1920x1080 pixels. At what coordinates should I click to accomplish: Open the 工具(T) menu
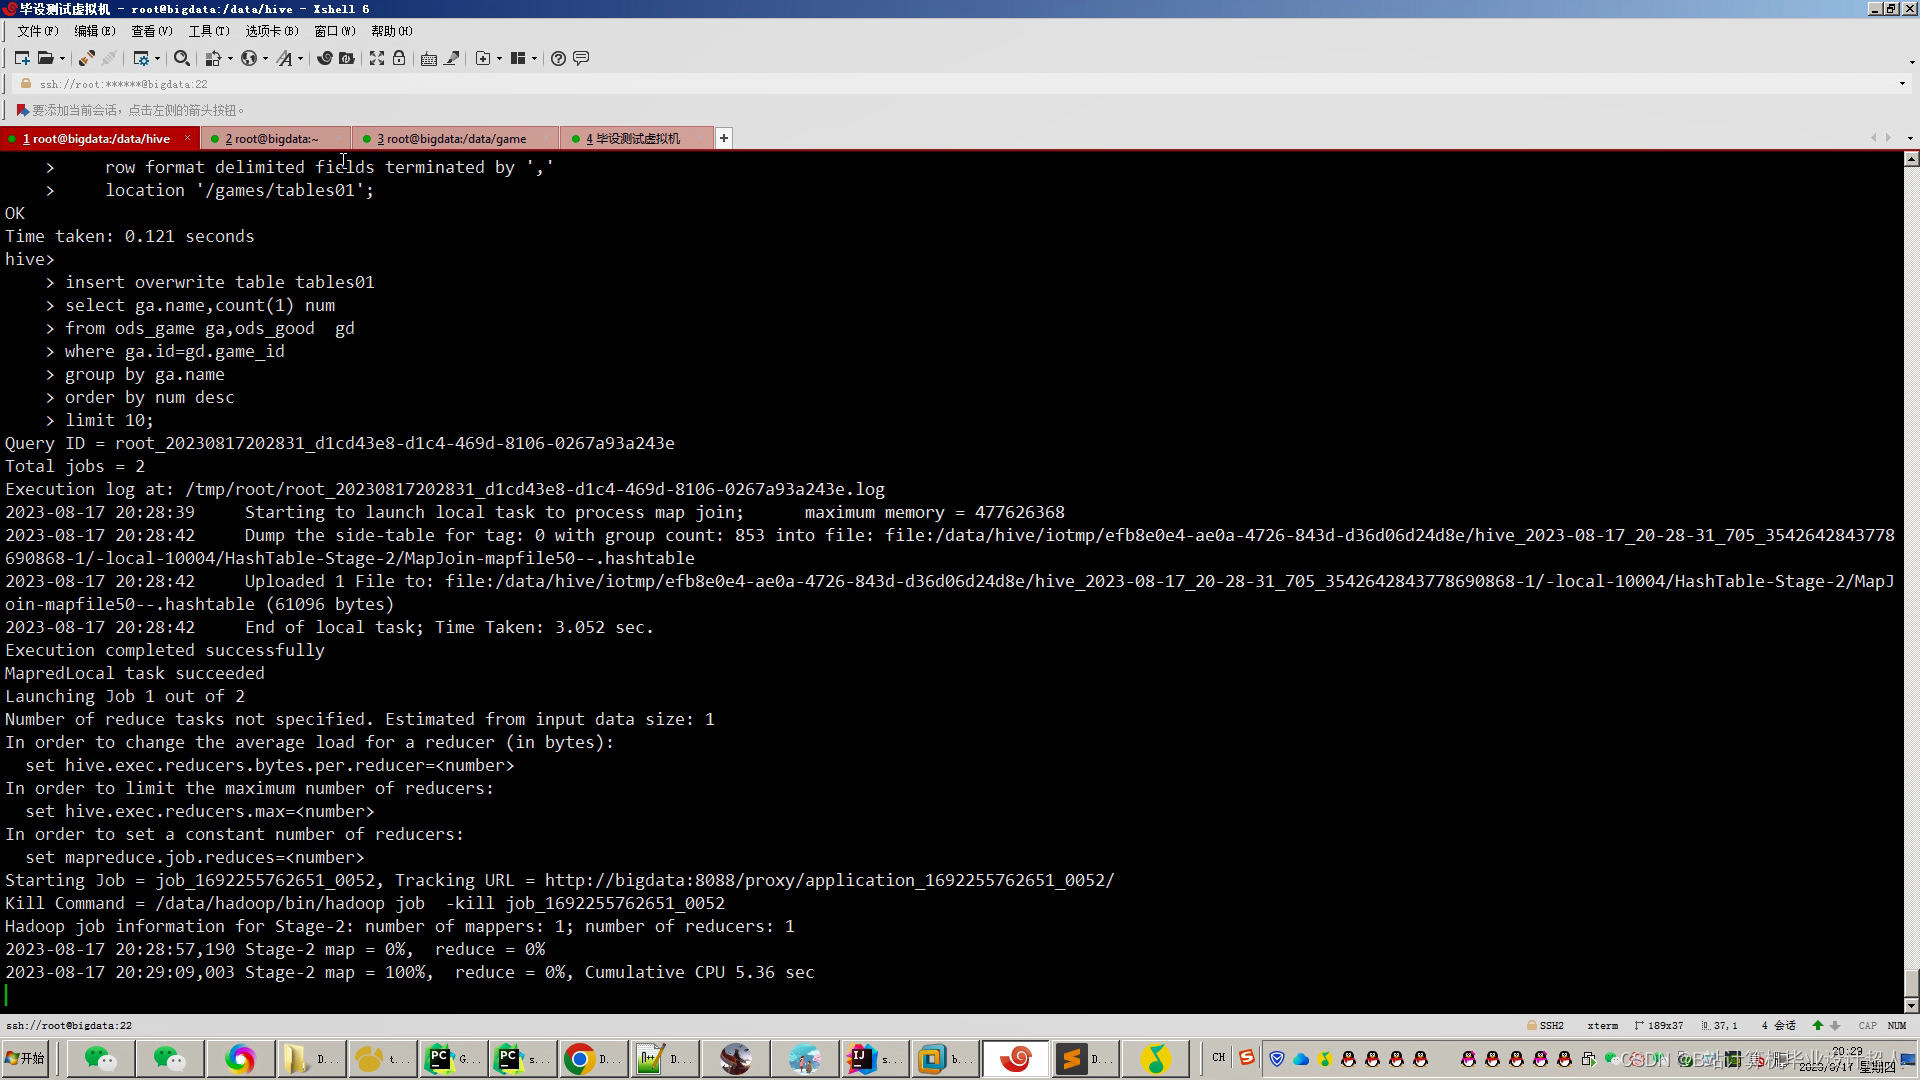click(208, 31)
